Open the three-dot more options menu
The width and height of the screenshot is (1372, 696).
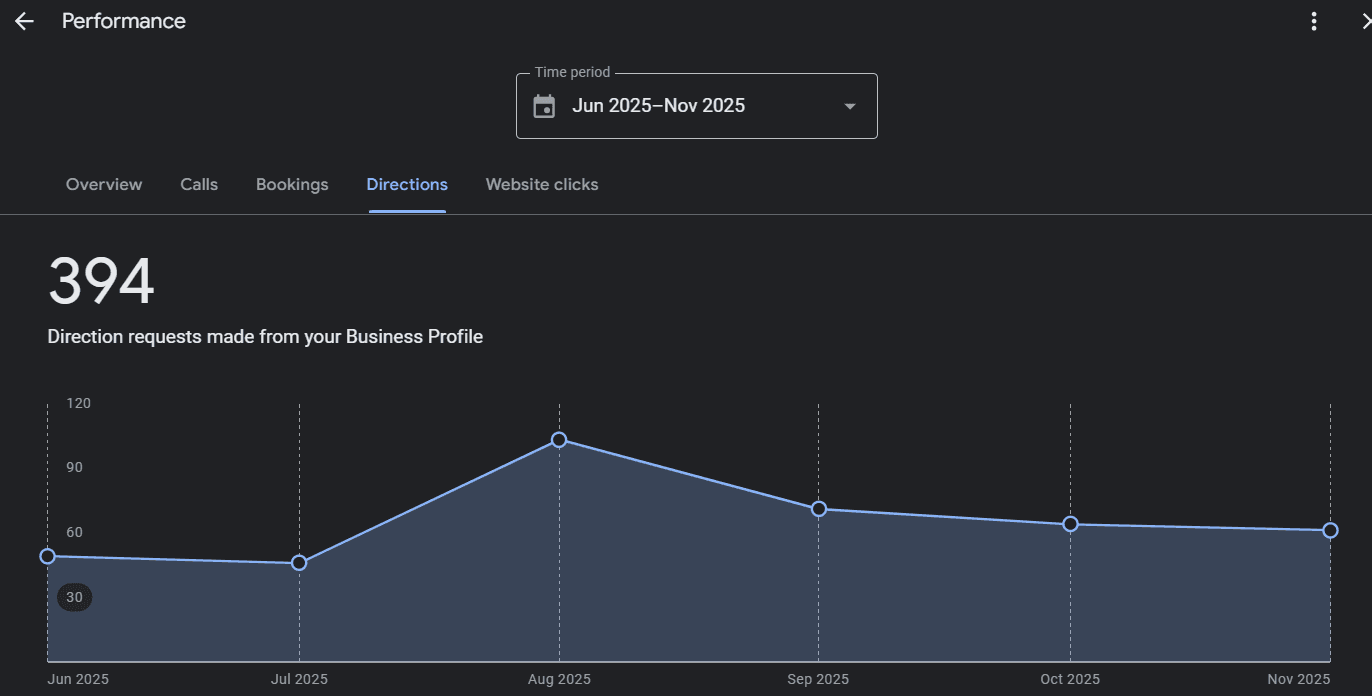[x=1314, y=22]
